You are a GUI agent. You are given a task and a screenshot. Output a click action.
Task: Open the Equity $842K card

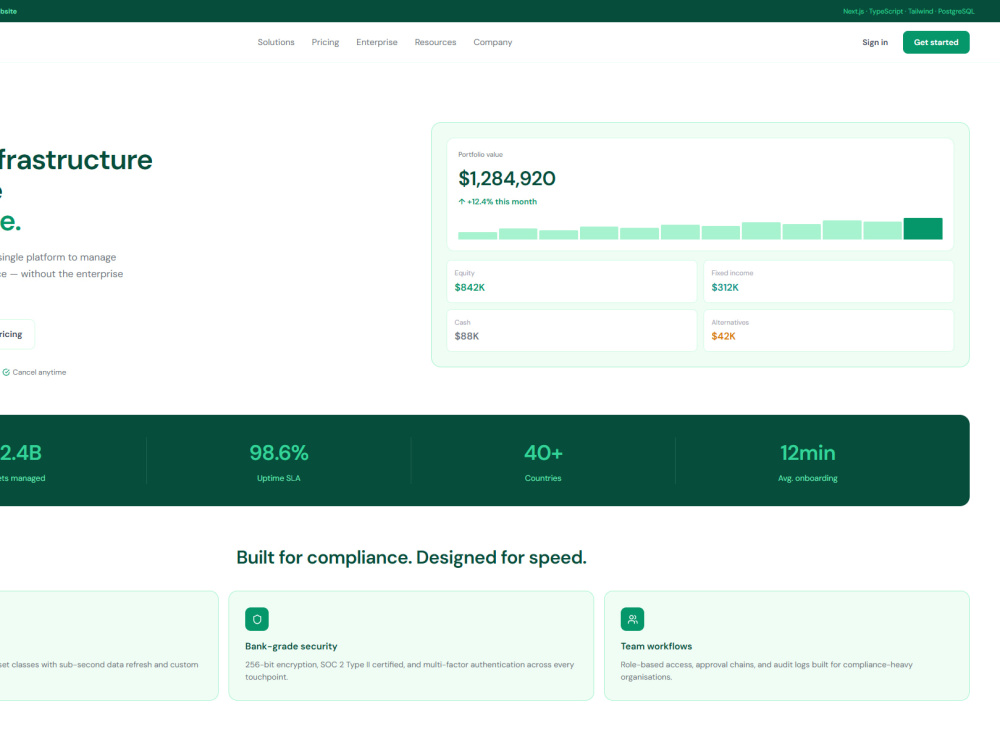[x=571, y=281]
